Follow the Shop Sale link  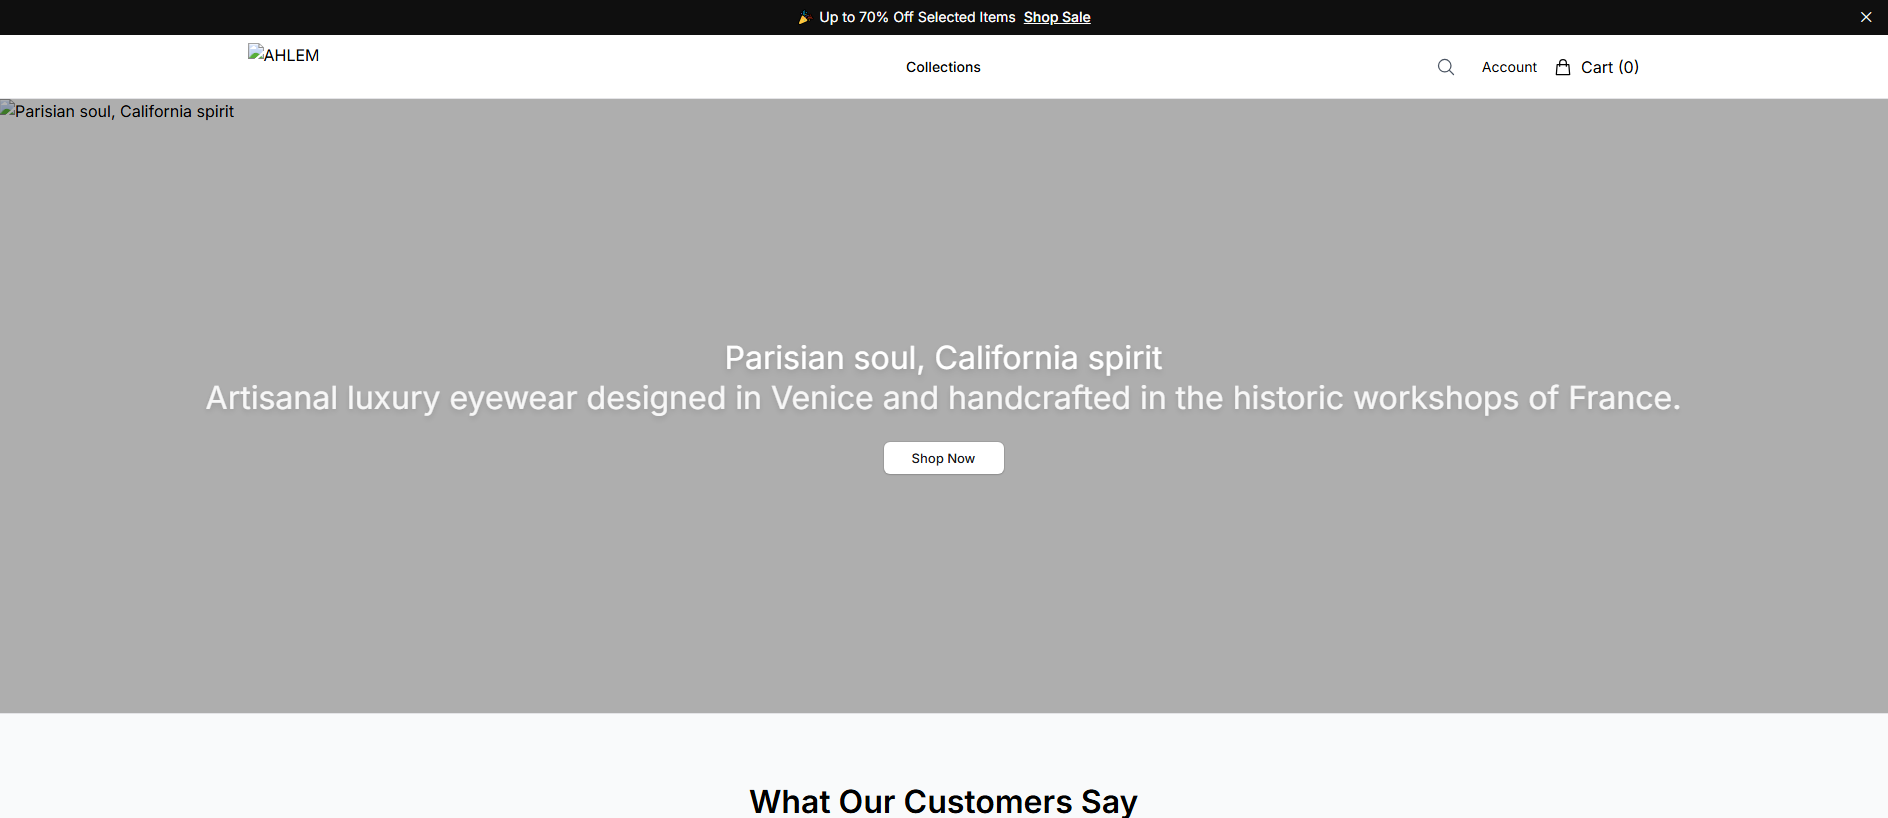[x=1057, y=17]
